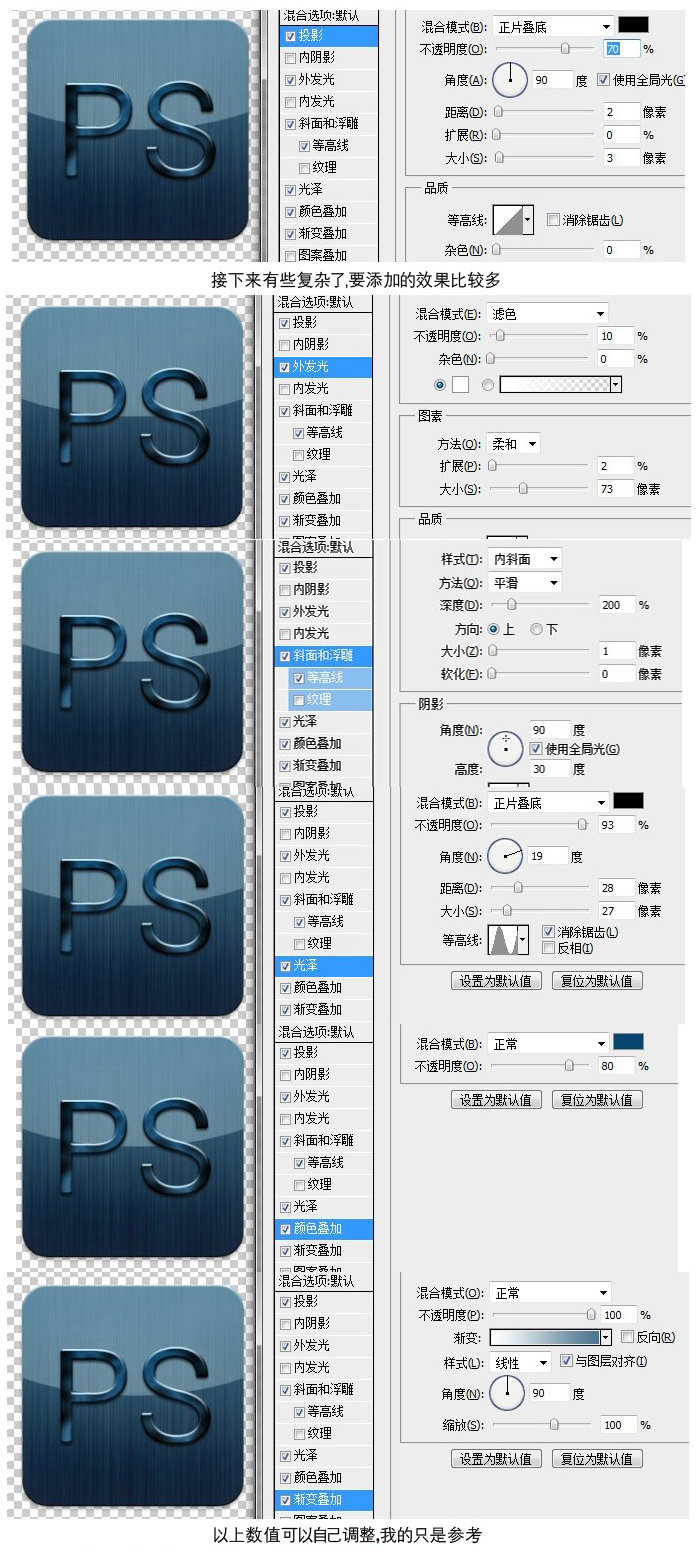The width and height of the screenshot is (700, 1547).
Task: Click the opacity slider set to 80
Action: coord(540,1066)
